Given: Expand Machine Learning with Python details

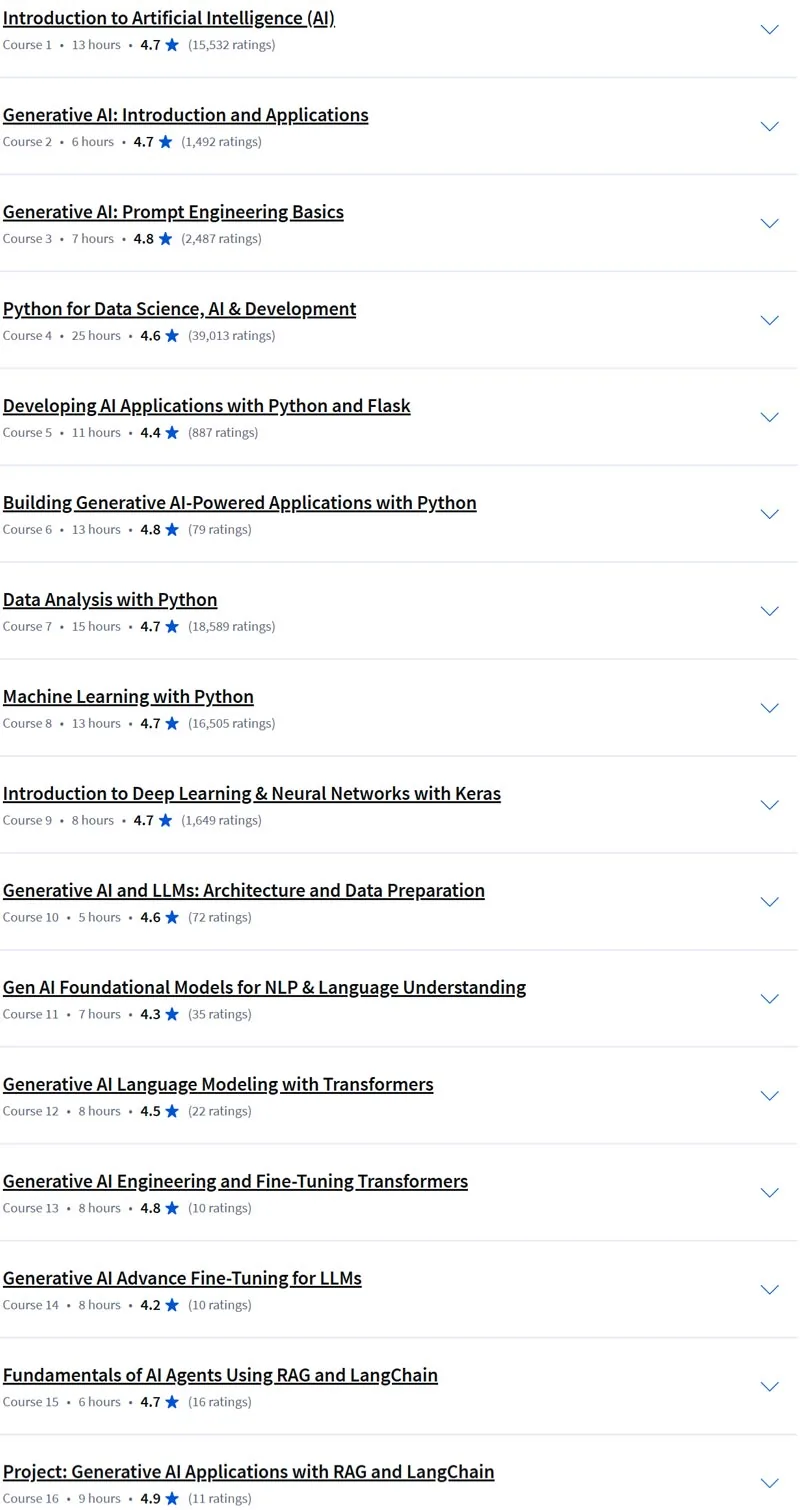Looking at the screenshot, I should [x=769, y=708].
